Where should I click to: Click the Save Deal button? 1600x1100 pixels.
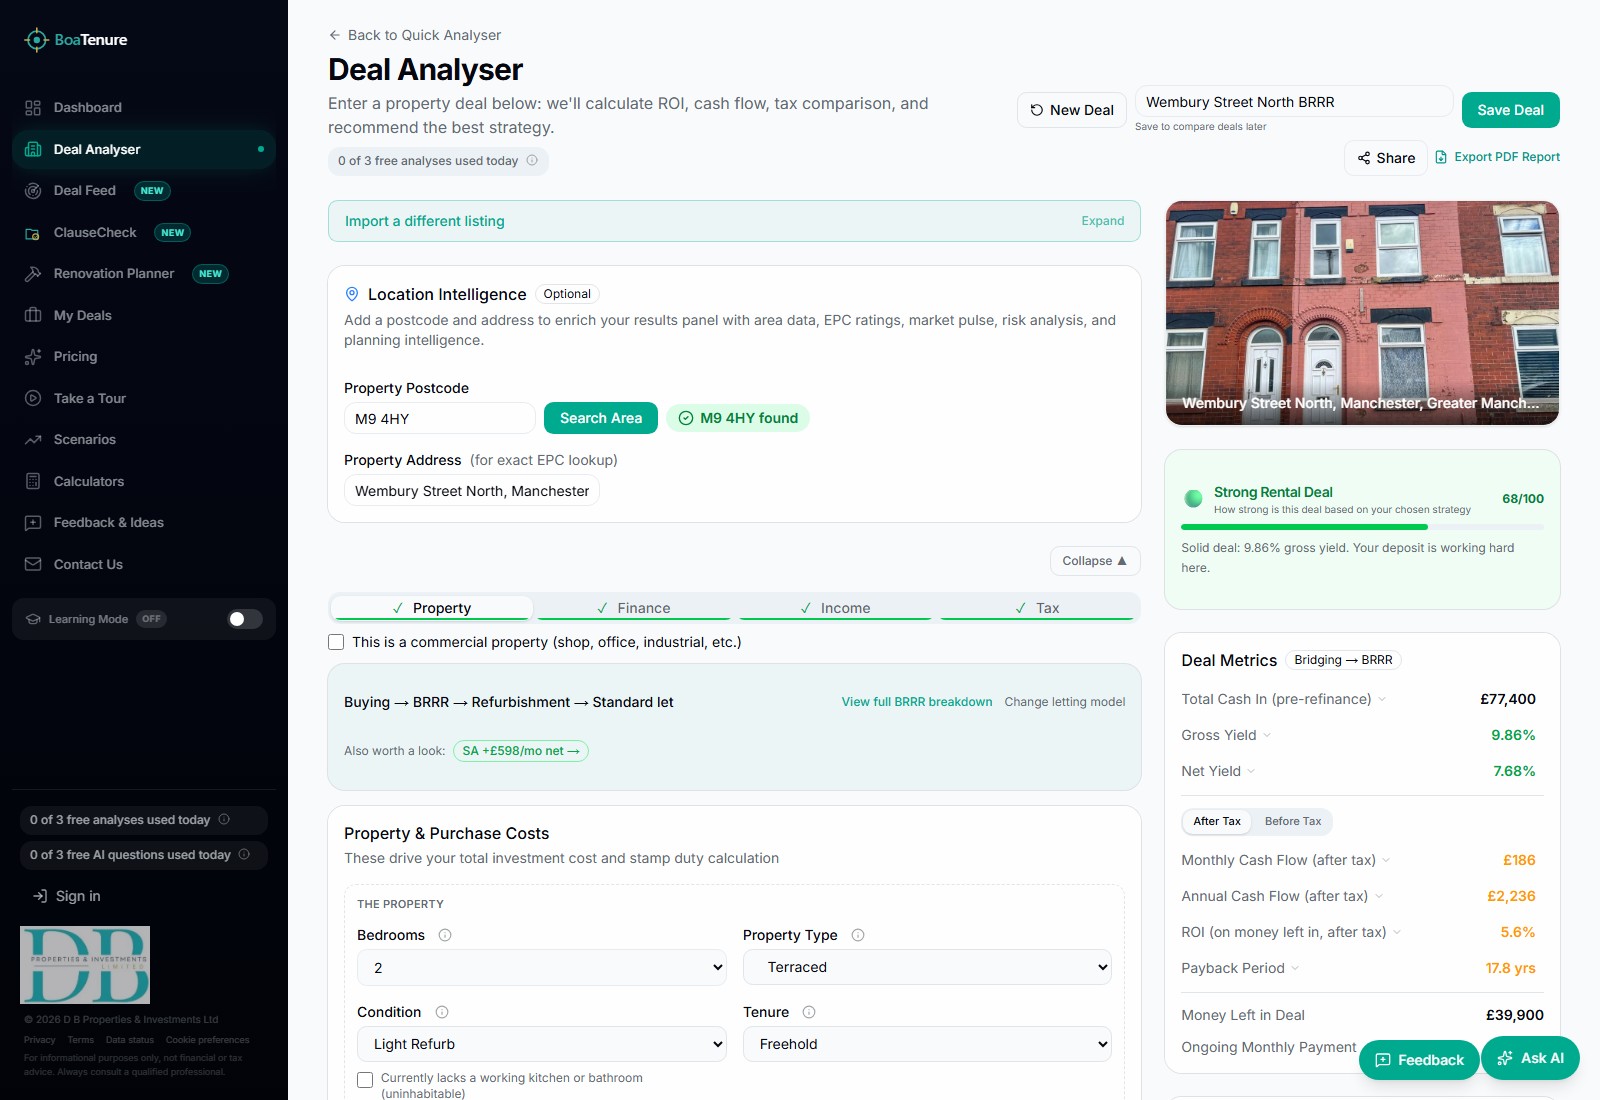[1510, 110]
